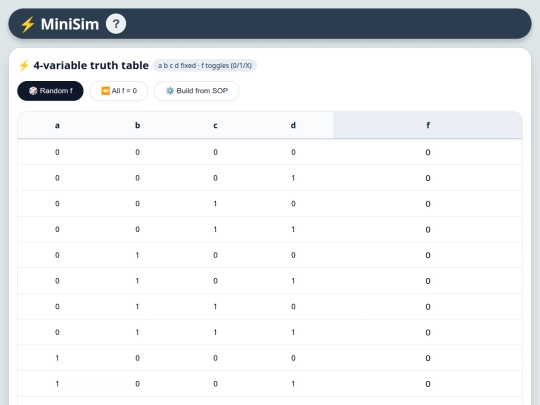Open the help question mark icon
The image size is (540, 405).
[116, 24]
